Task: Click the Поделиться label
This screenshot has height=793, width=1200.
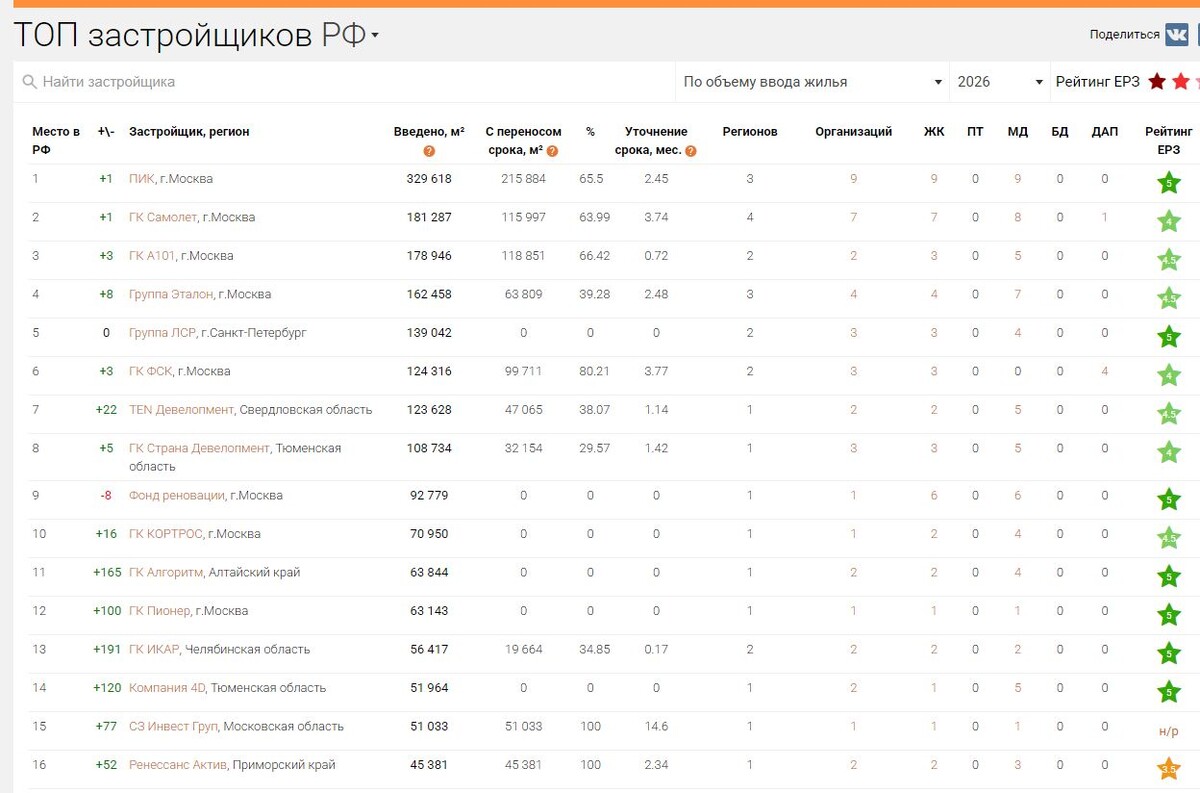Action: pos(1124,34)
